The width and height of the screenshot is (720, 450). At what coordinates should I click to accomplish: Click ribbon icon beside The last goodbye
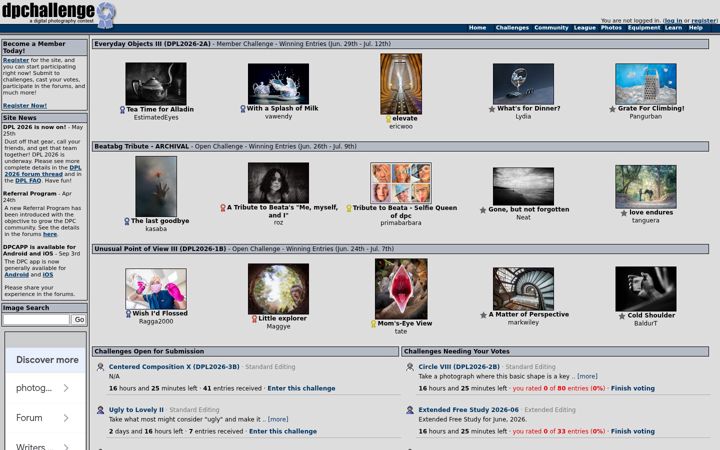coord(127,221)
